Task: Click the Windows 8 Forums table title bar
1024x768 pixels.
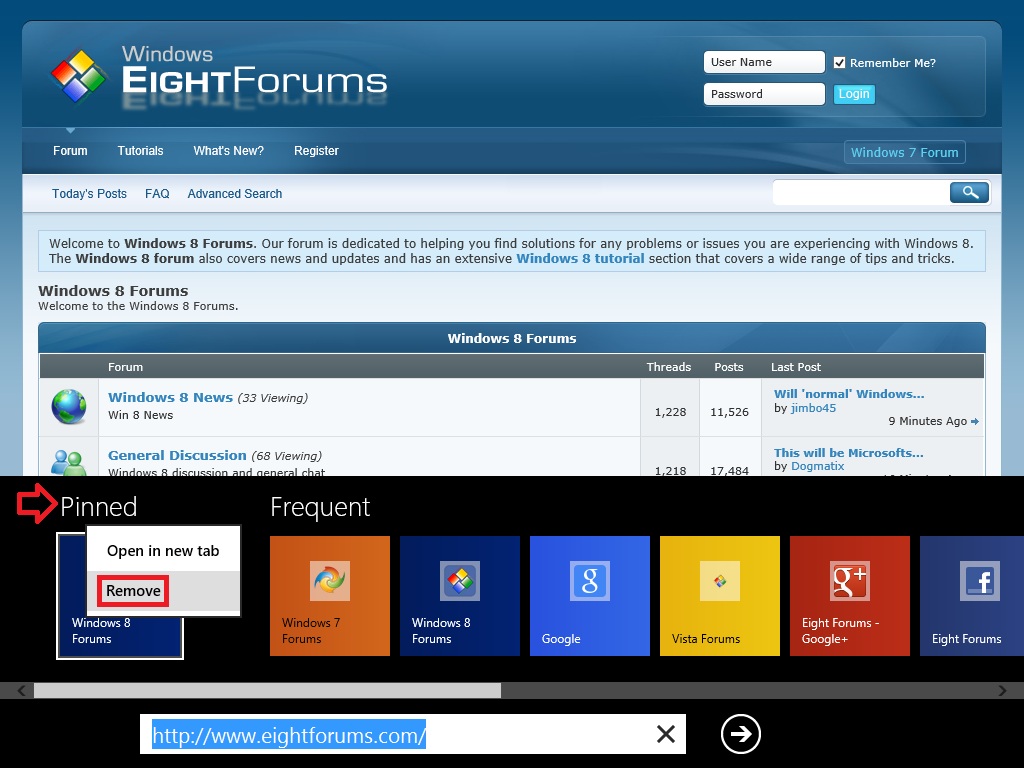Action: point(512,338)
